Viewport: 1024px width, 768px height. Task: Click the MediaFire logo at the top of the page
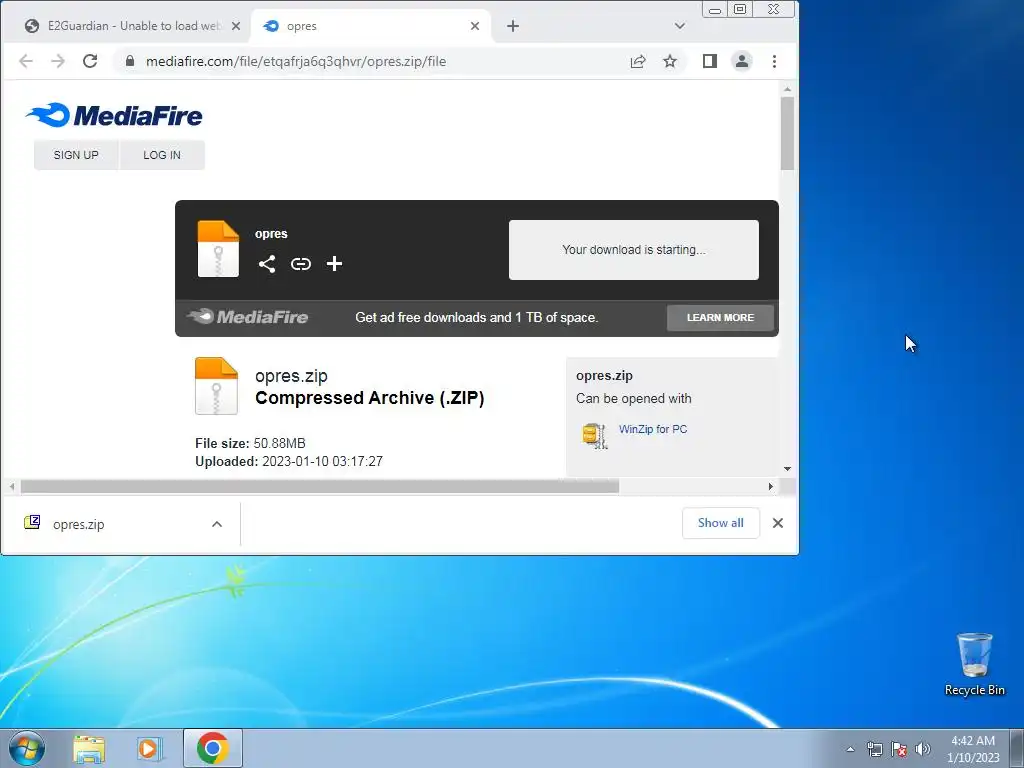(x=114, y=116)
